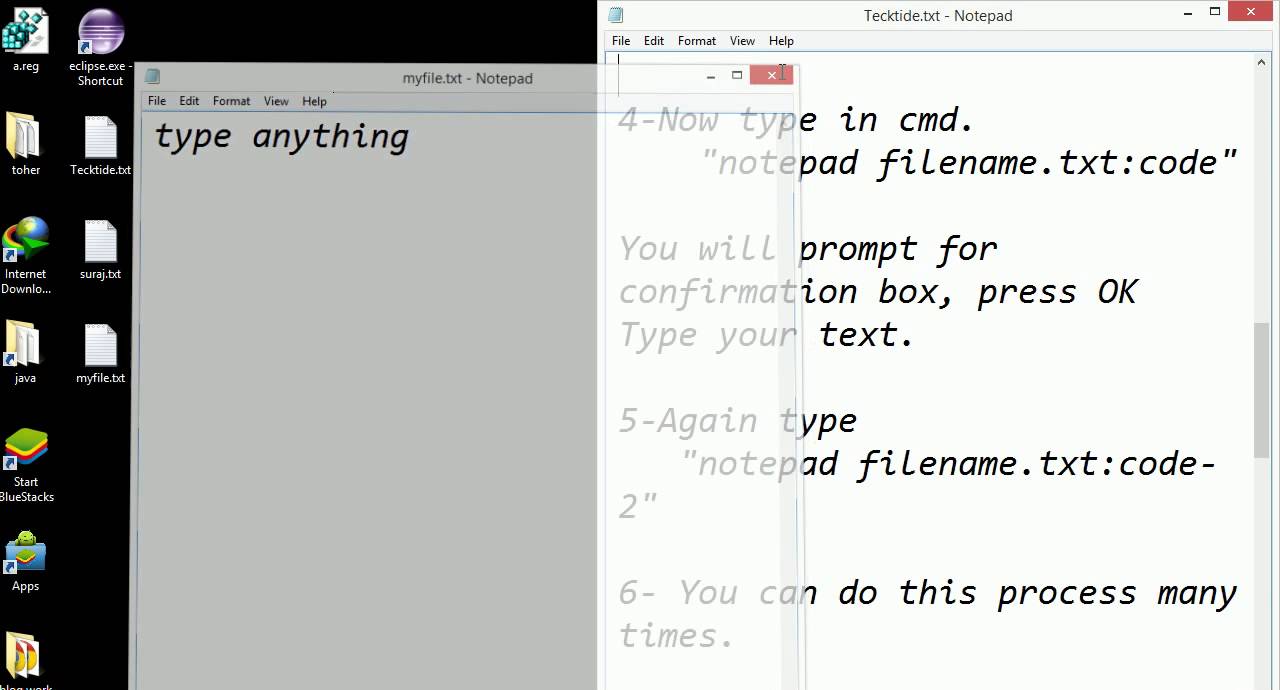Viewport: 1280px width, 690px height.
Task: Select Internet Download Manager desktop icon
Action: 25,256
